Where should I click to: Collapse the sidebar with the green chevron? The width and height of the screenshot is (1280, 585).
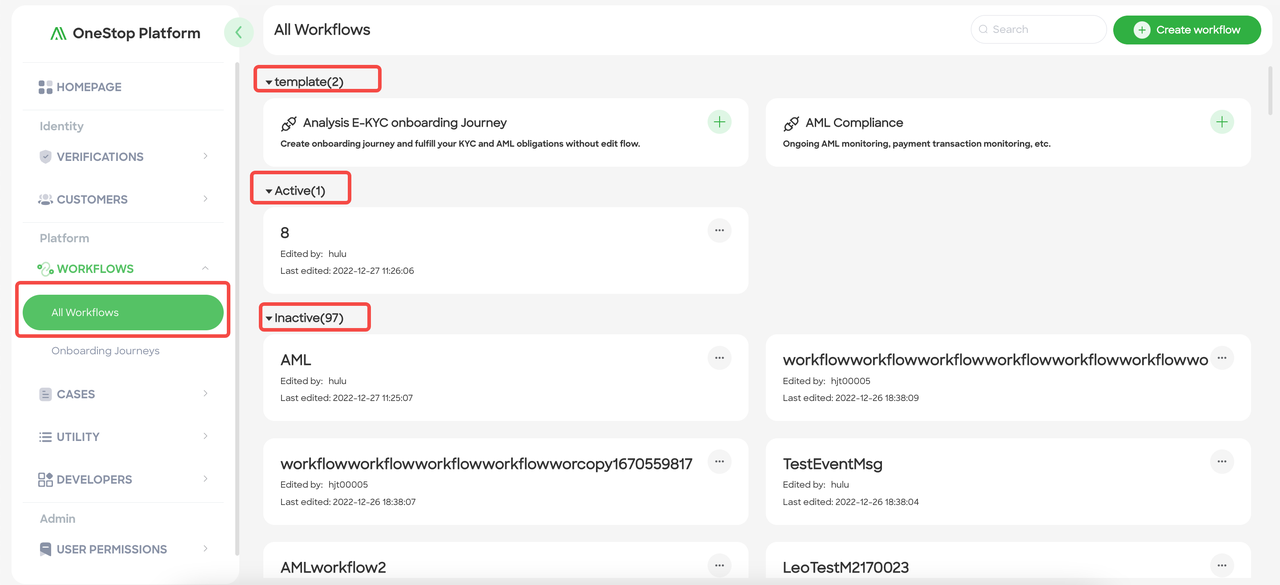coord(239,32)
